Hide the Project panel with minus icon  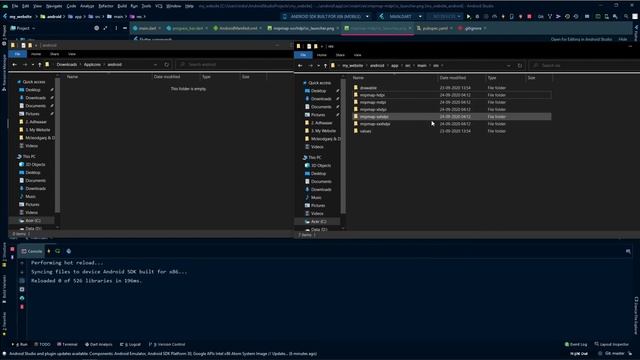[x=125, y=28]
